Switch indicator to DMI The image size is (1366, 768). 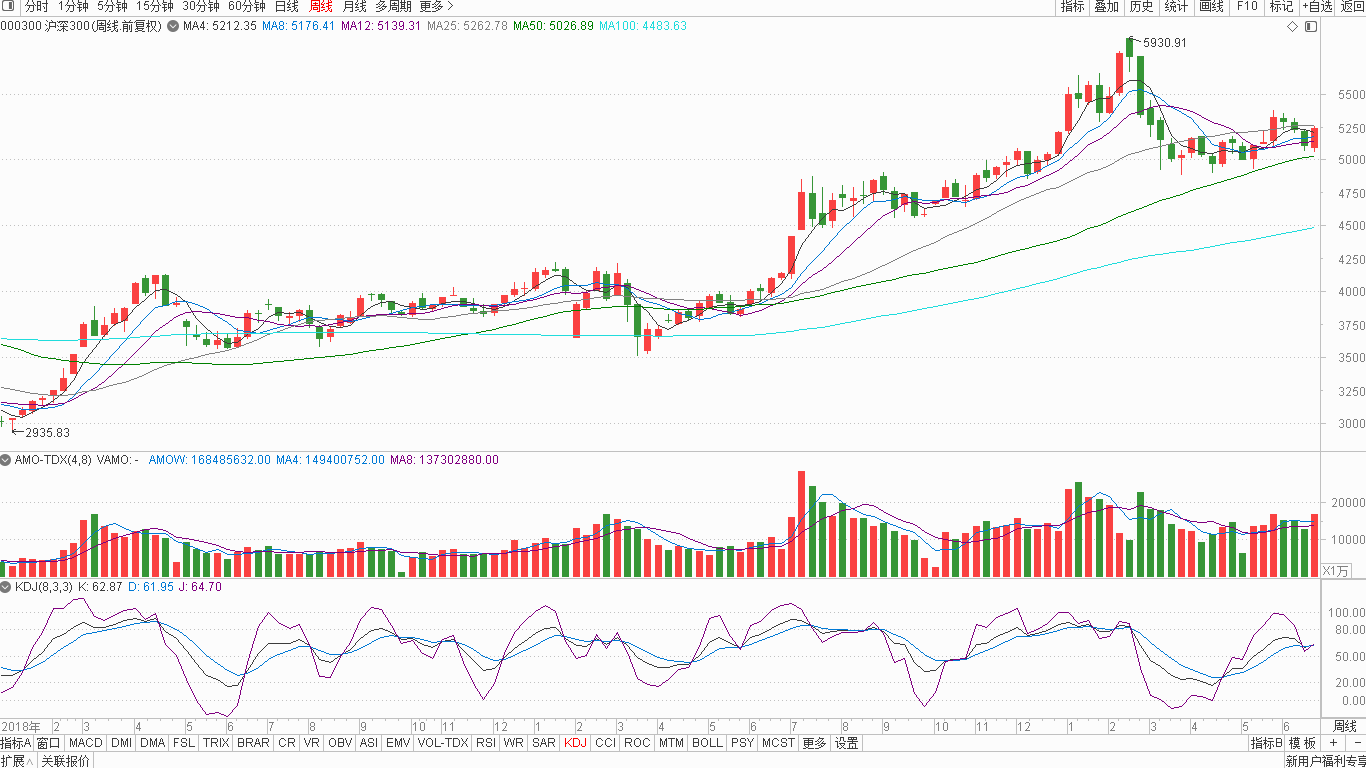coord(121,743)
